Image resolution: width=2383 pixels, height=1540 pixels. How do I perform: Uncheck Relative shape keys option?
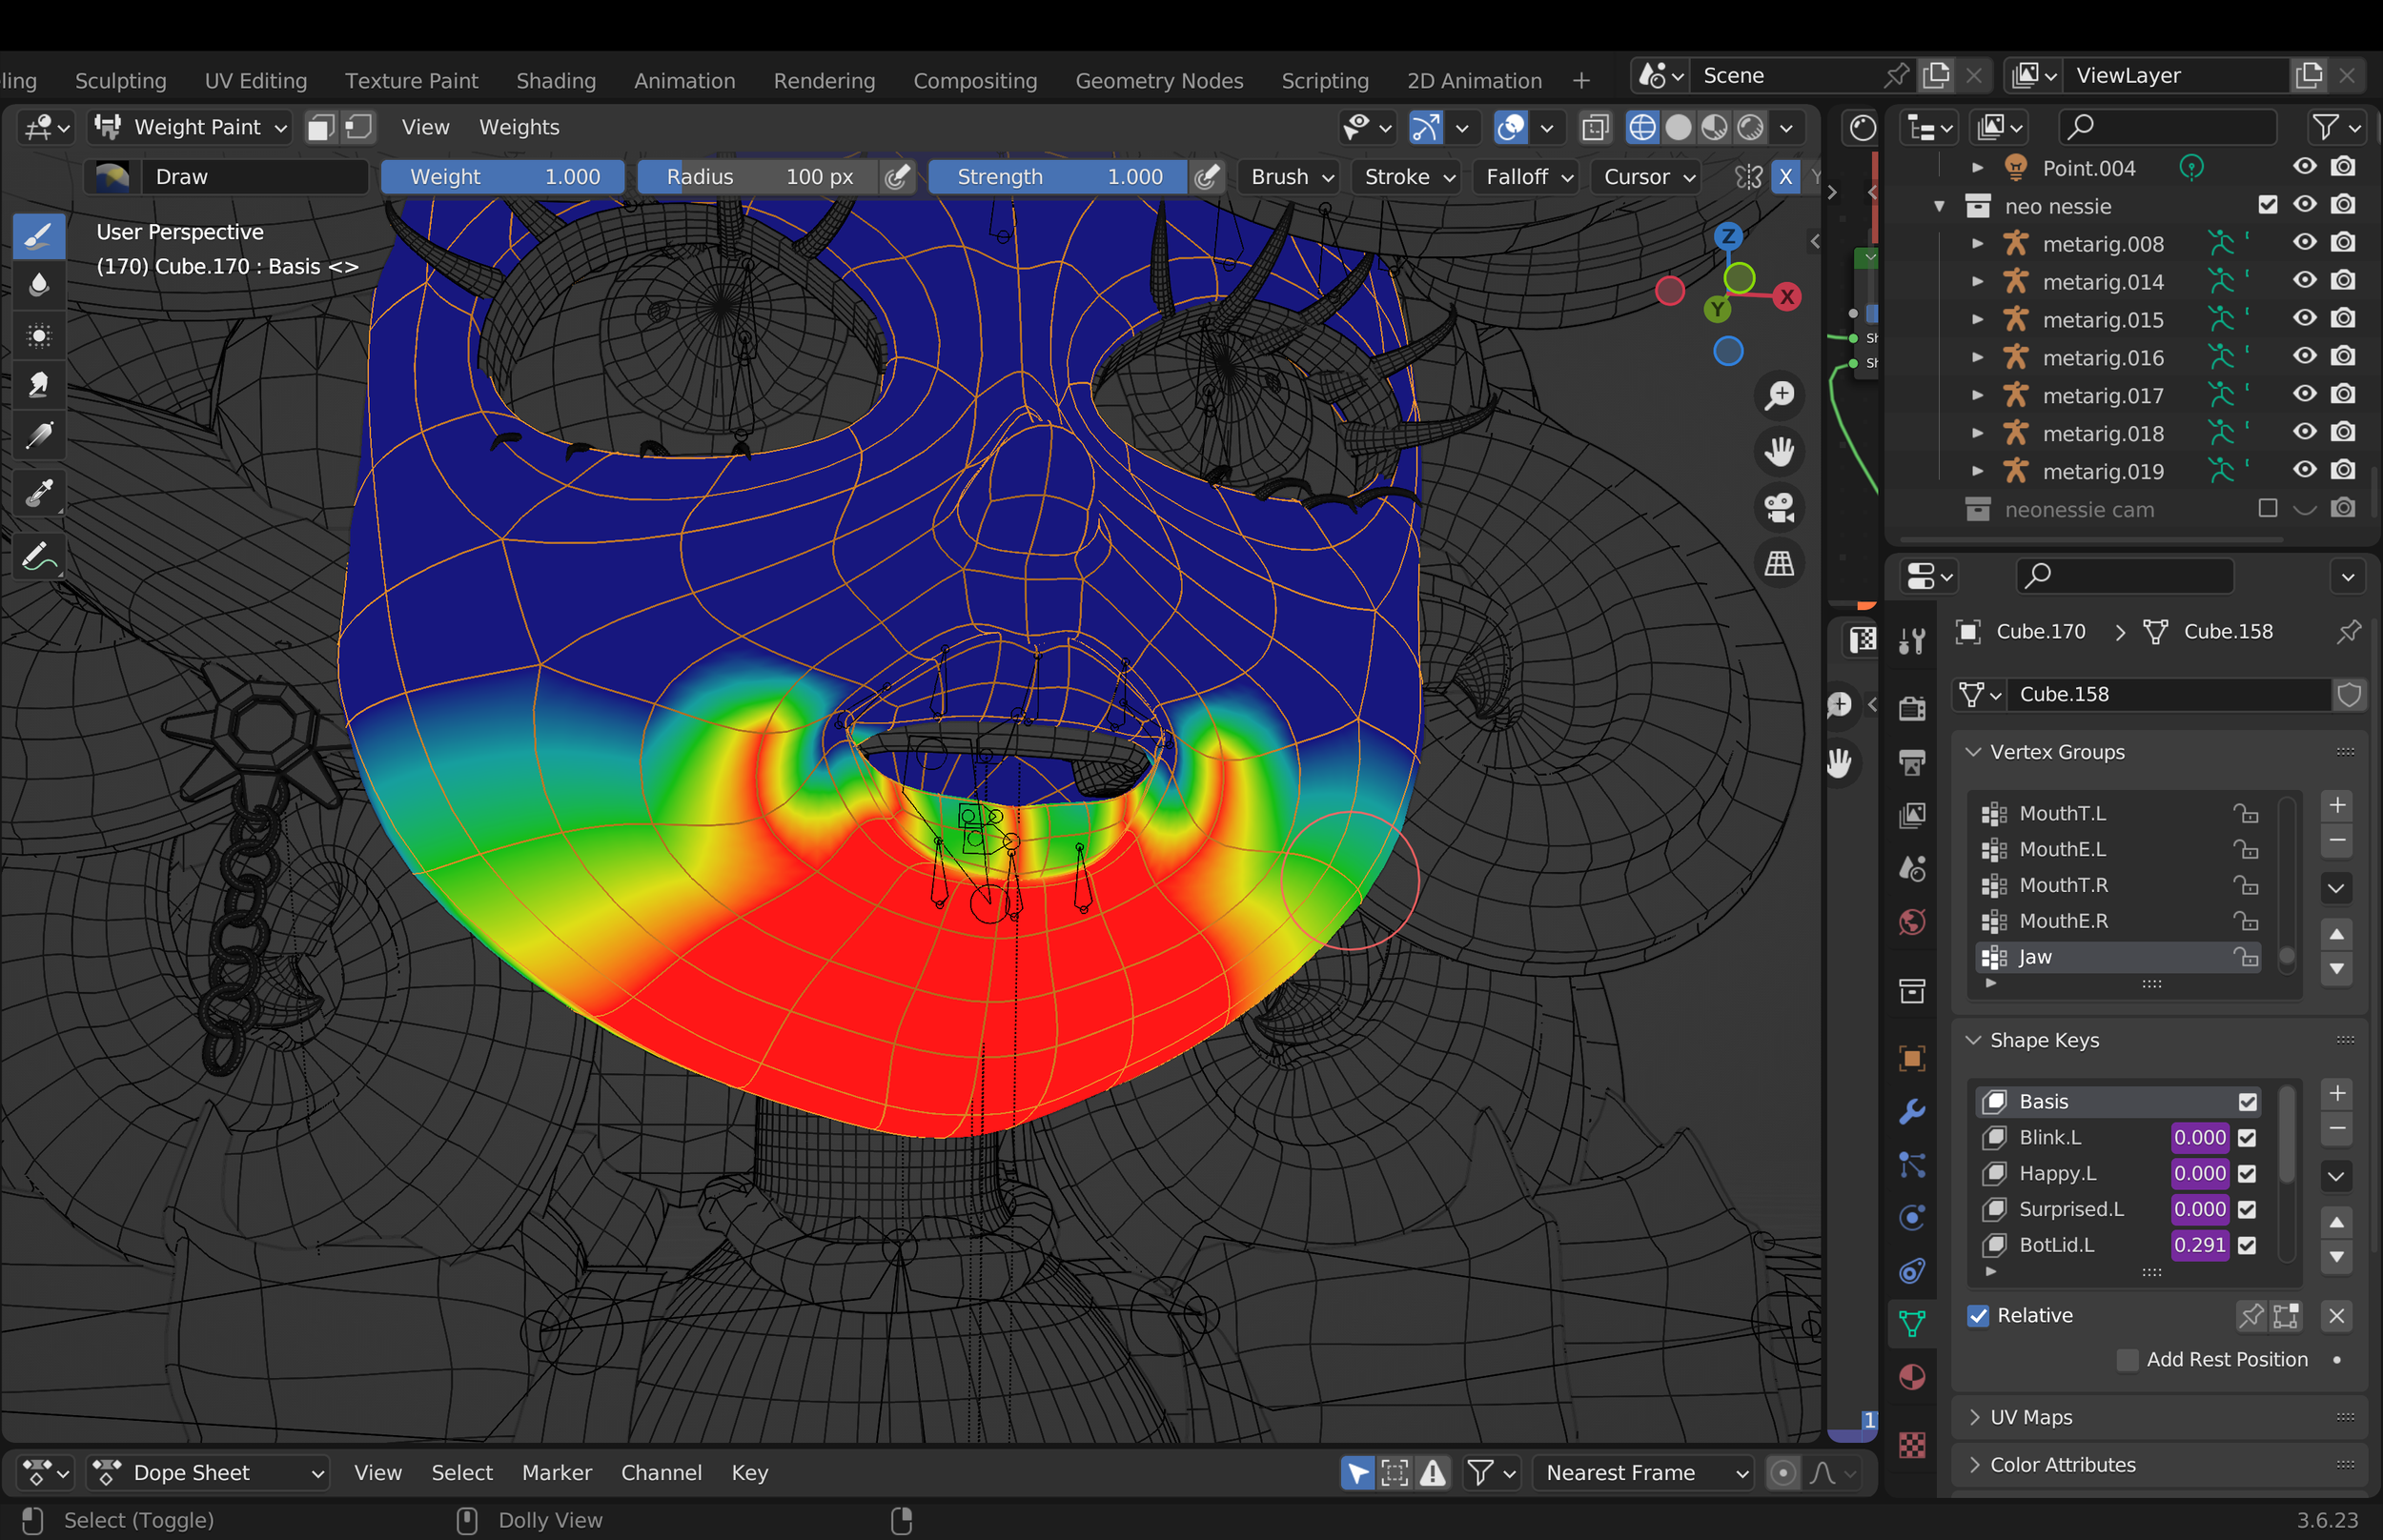tap(1977, 1315)
